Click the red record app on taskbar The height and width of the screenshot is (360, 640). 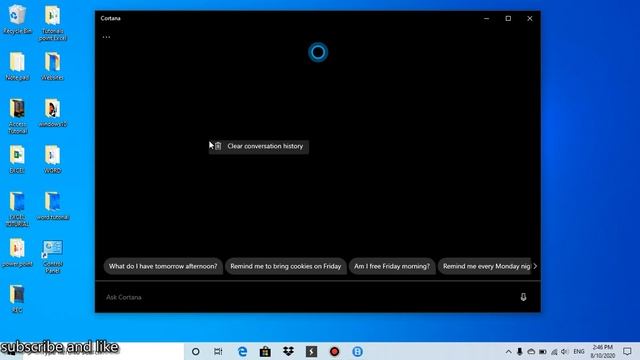click(334, 351)
